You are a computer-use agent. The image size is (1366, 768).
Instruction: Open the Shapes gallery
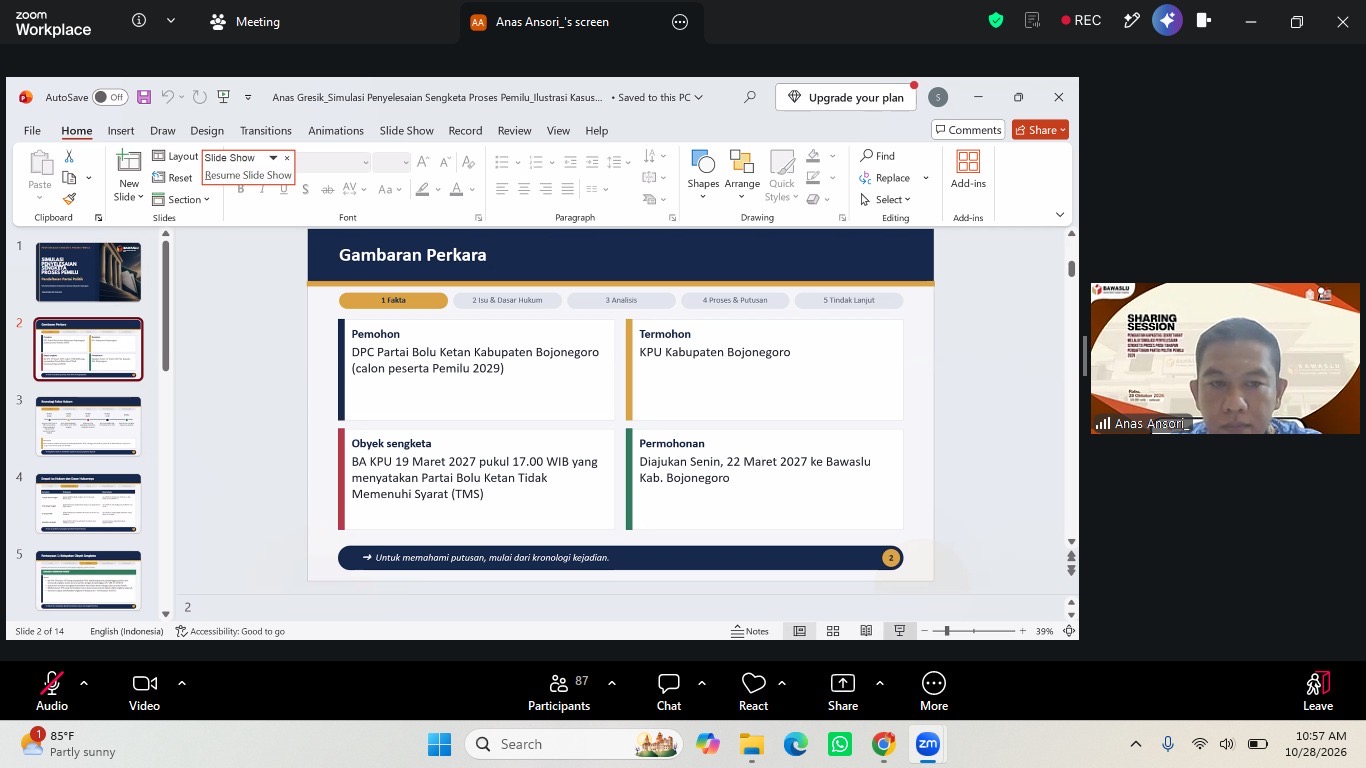click(703, 175)
